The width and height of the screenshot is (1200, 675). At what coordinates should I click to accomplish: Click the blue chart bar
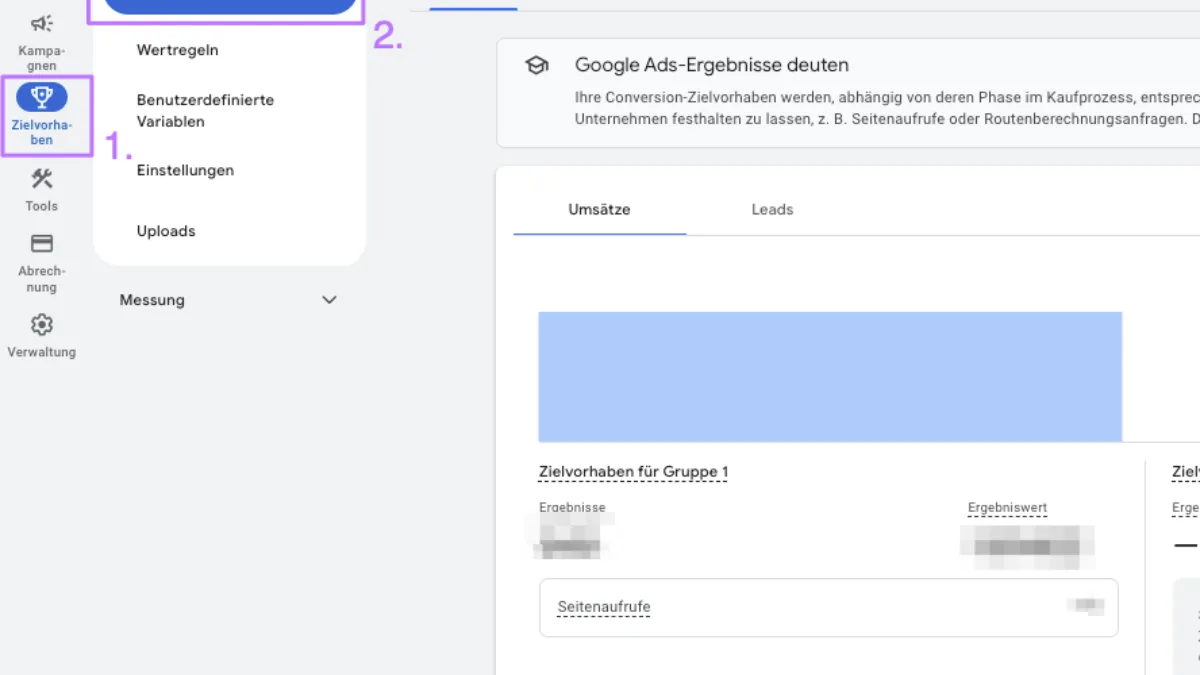point(830,377)
